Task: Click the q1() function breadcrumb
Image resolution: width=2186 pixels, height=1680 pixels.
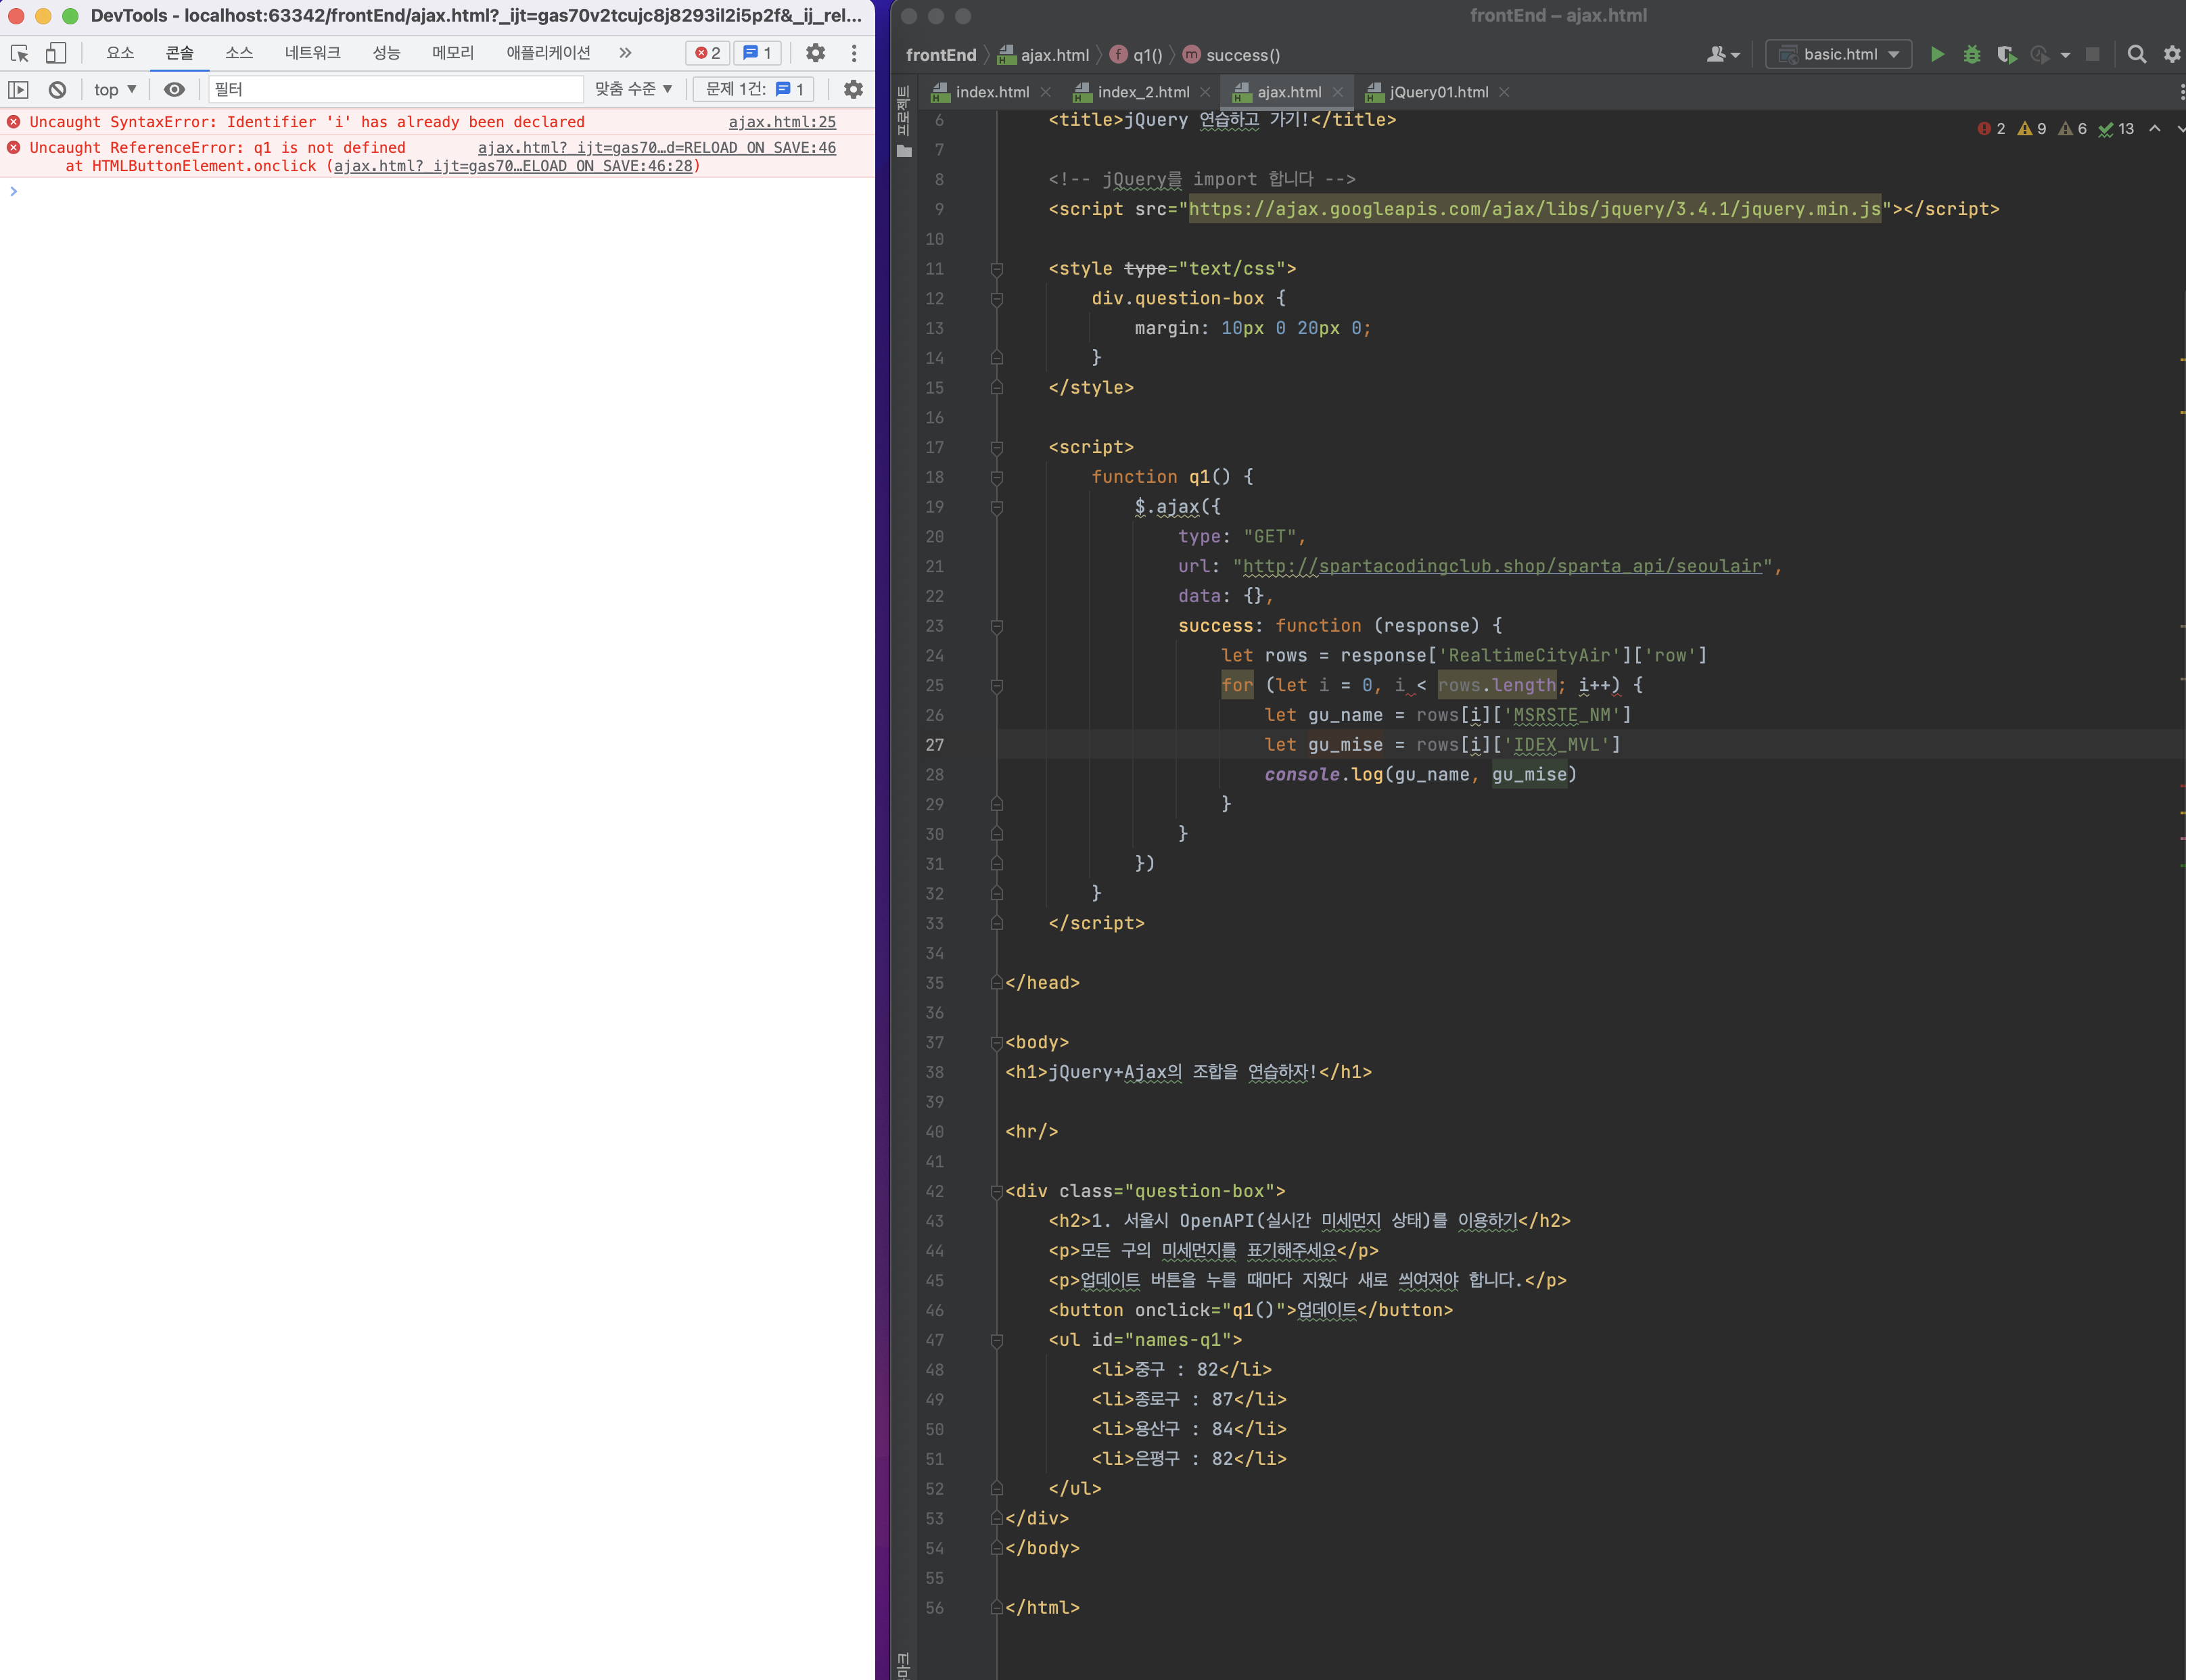Action: pyautogui.click(x=1136, y=55)
